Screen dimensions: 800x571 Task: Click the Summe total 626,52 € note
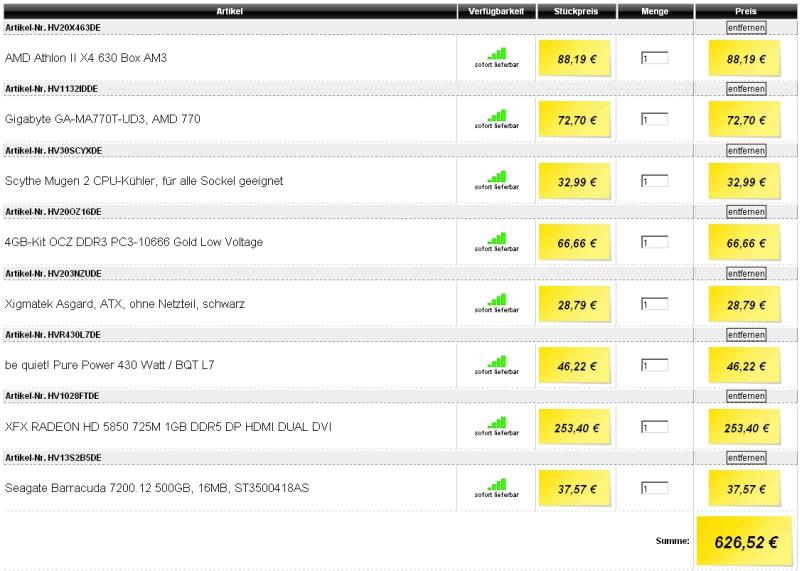coord(745,541)
